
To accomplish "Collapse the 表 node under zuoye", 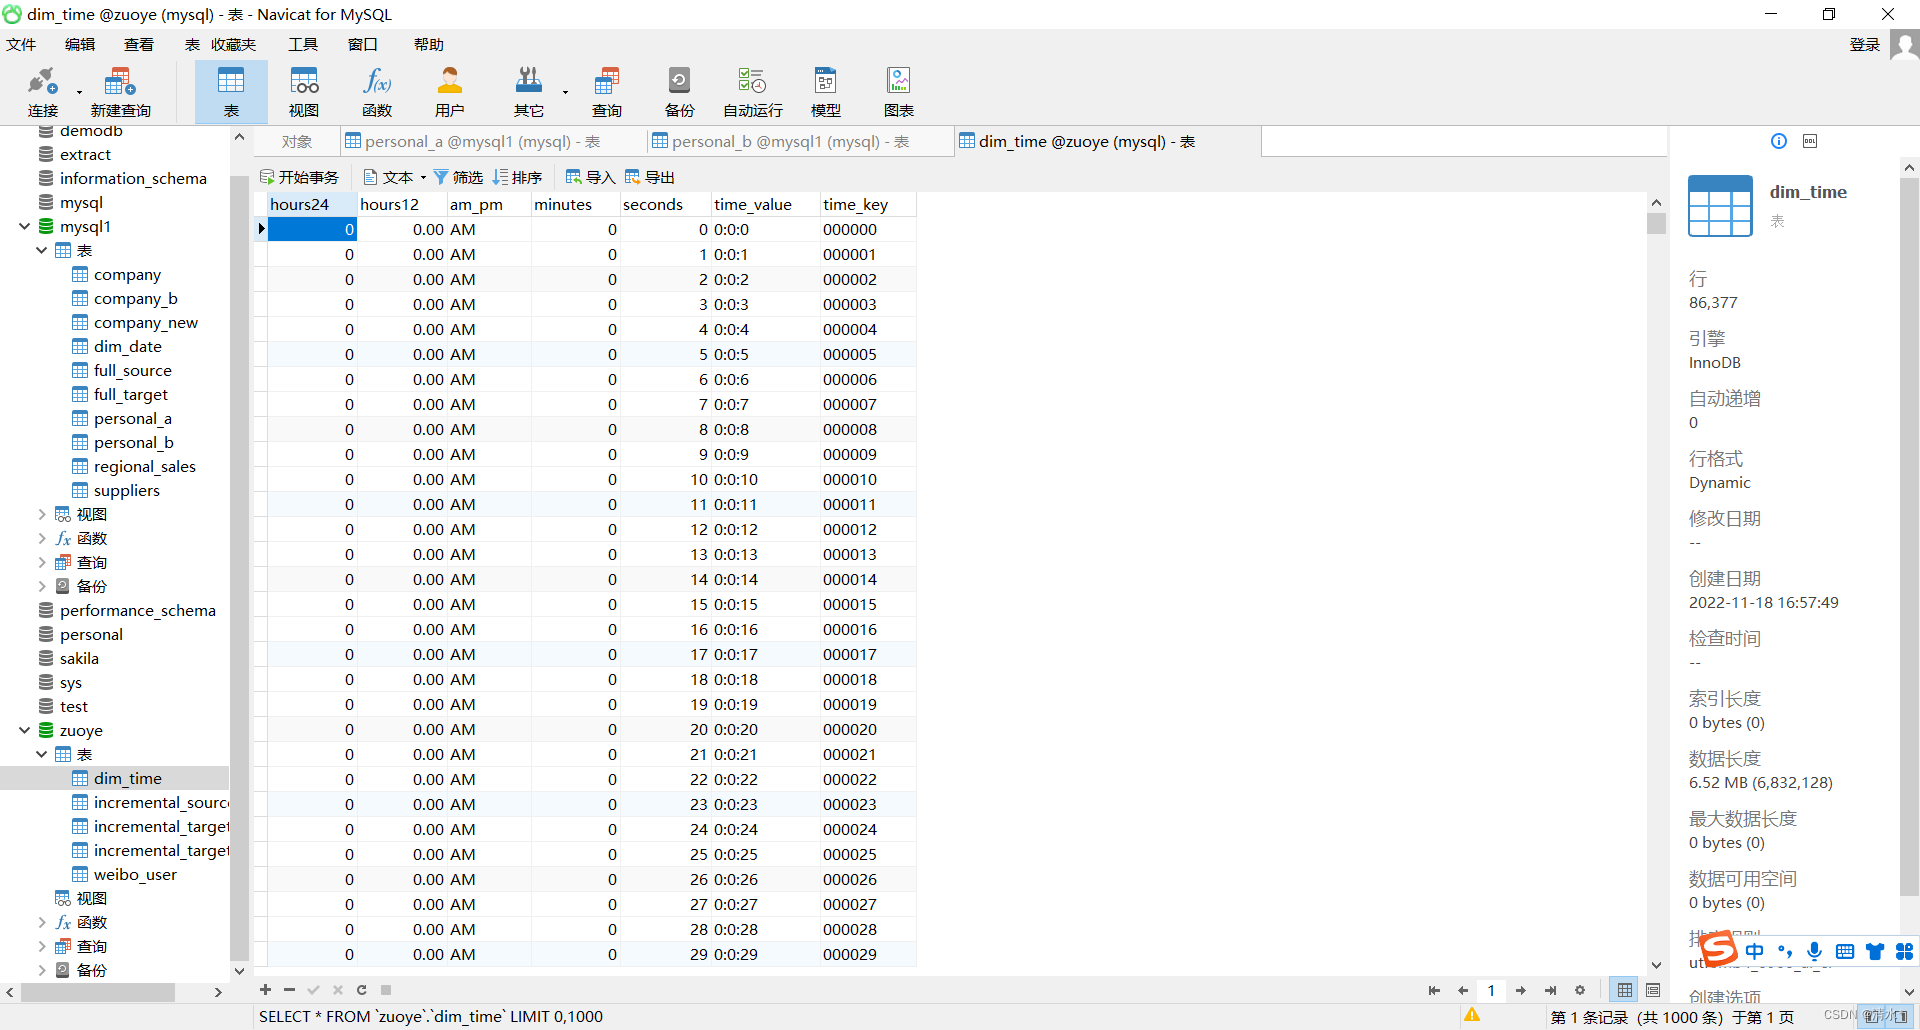I will coord(41,754).
